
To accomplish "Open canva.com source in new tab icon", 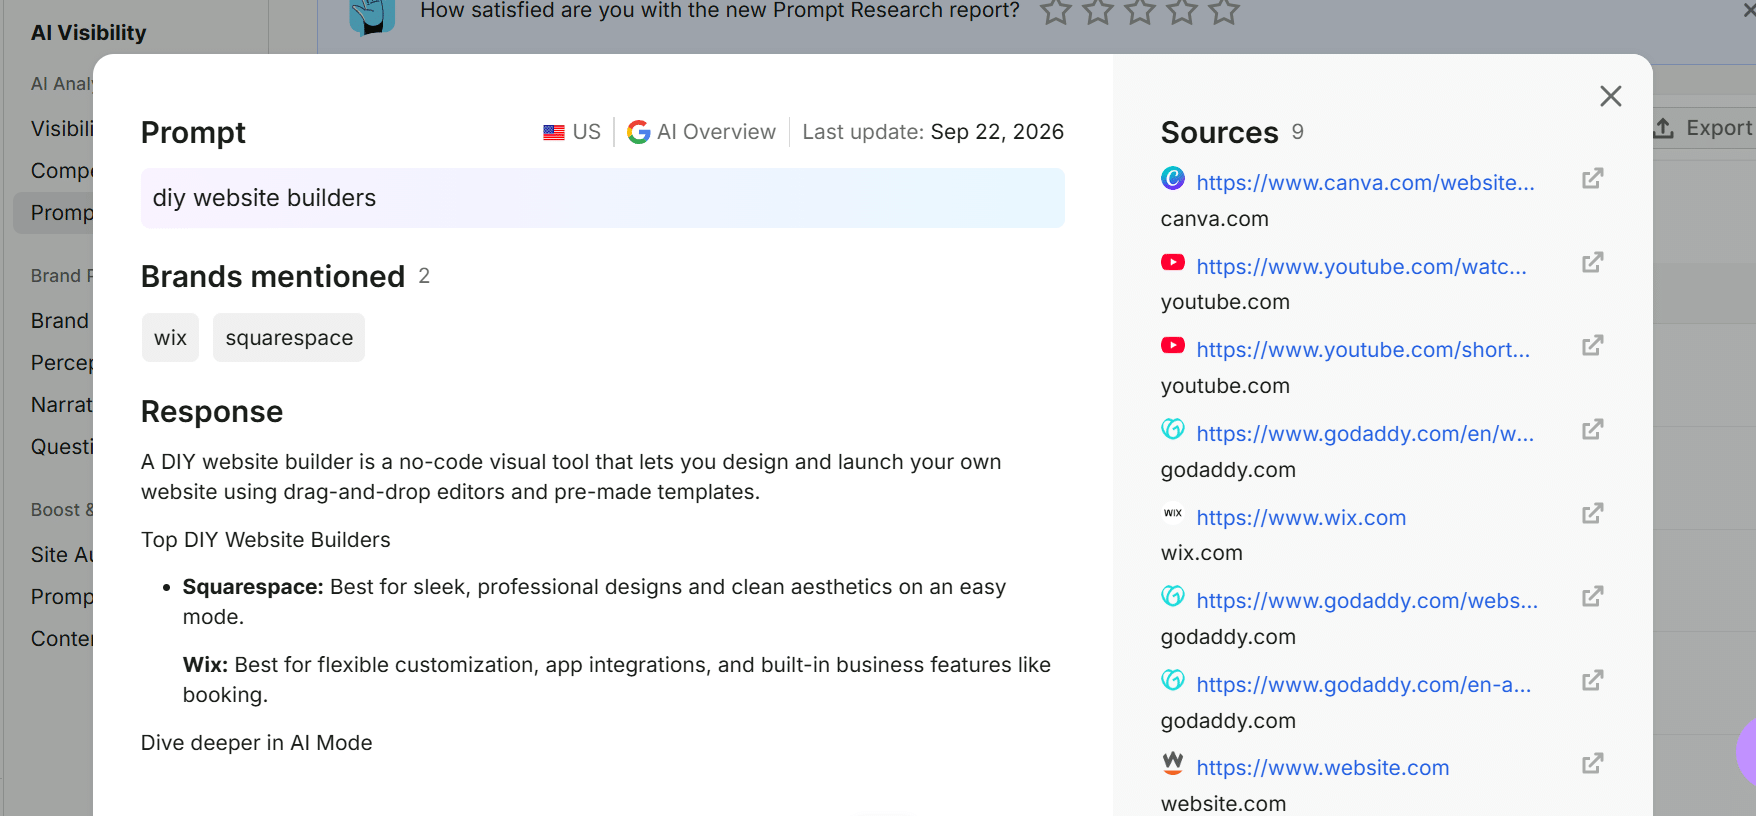I will click(x=1592, y=179).
